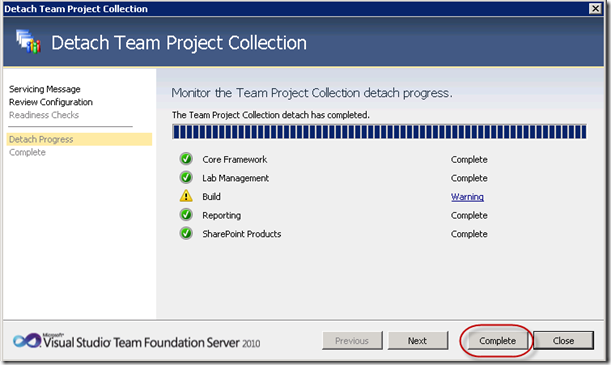This screenshot has width=611, height=365.
Task: Click Complete status of Reporting
Action: [x=469, y=215]
